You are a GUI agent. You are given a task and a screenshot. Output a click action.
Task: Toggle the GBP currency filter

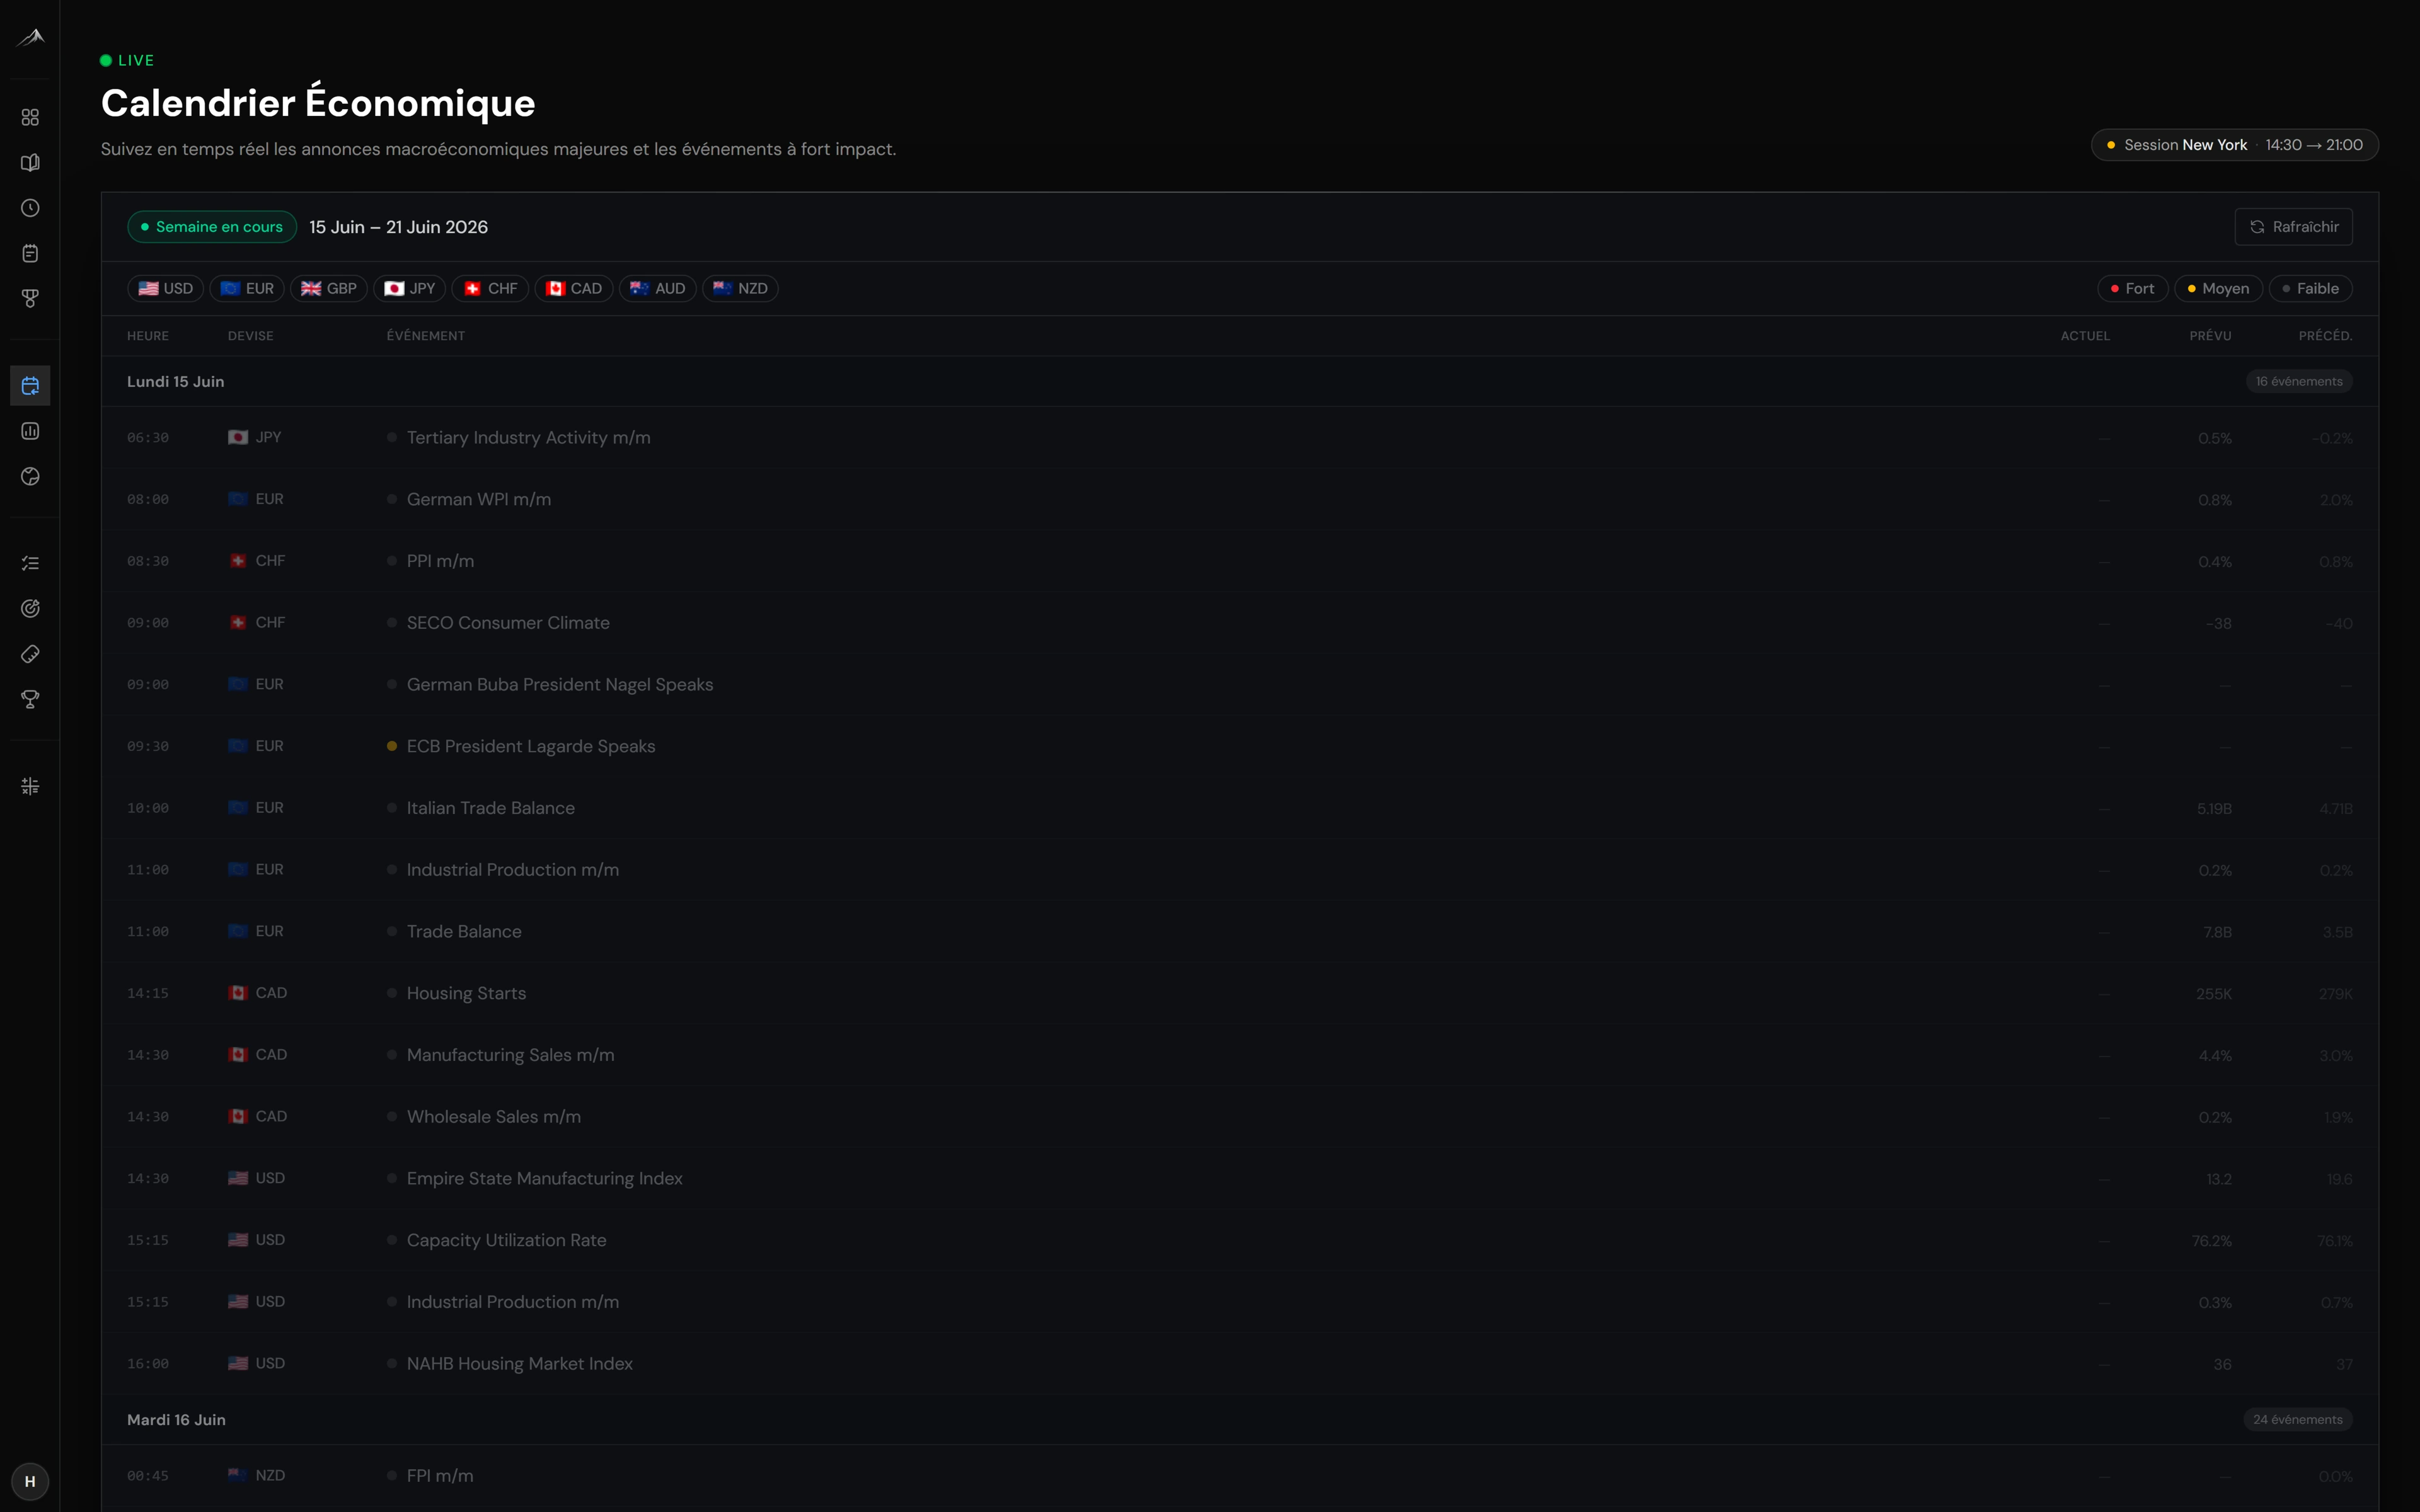[329, 288]
